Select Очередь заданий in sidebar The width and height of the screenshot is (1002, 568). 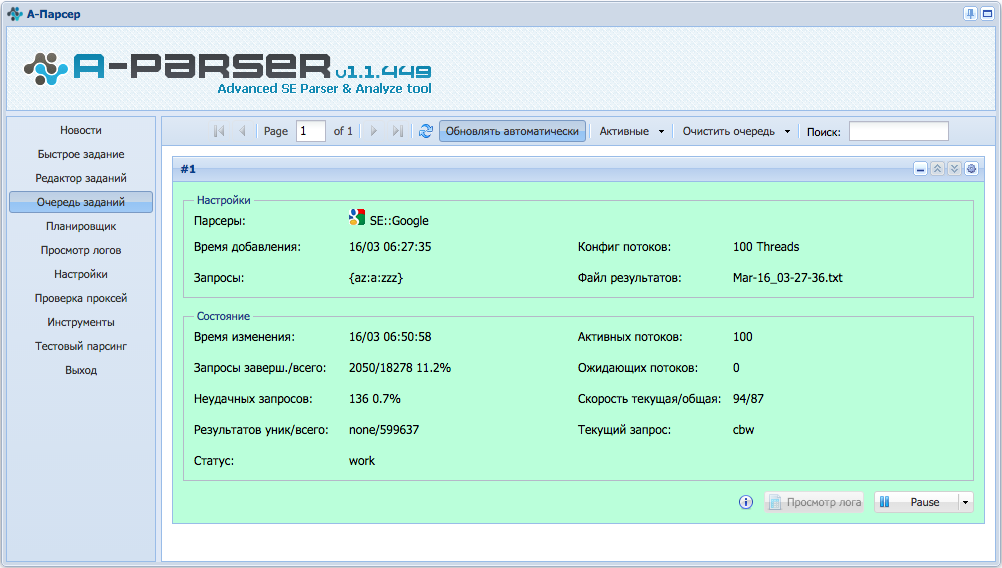click(81, 202)
